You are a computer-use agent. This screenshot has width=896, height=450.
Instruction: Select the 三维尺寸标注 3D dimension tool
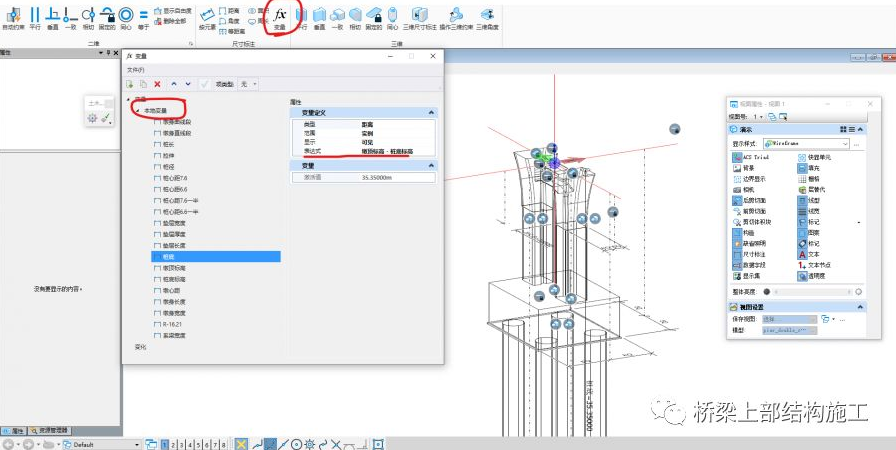click(x=419, y=18)
